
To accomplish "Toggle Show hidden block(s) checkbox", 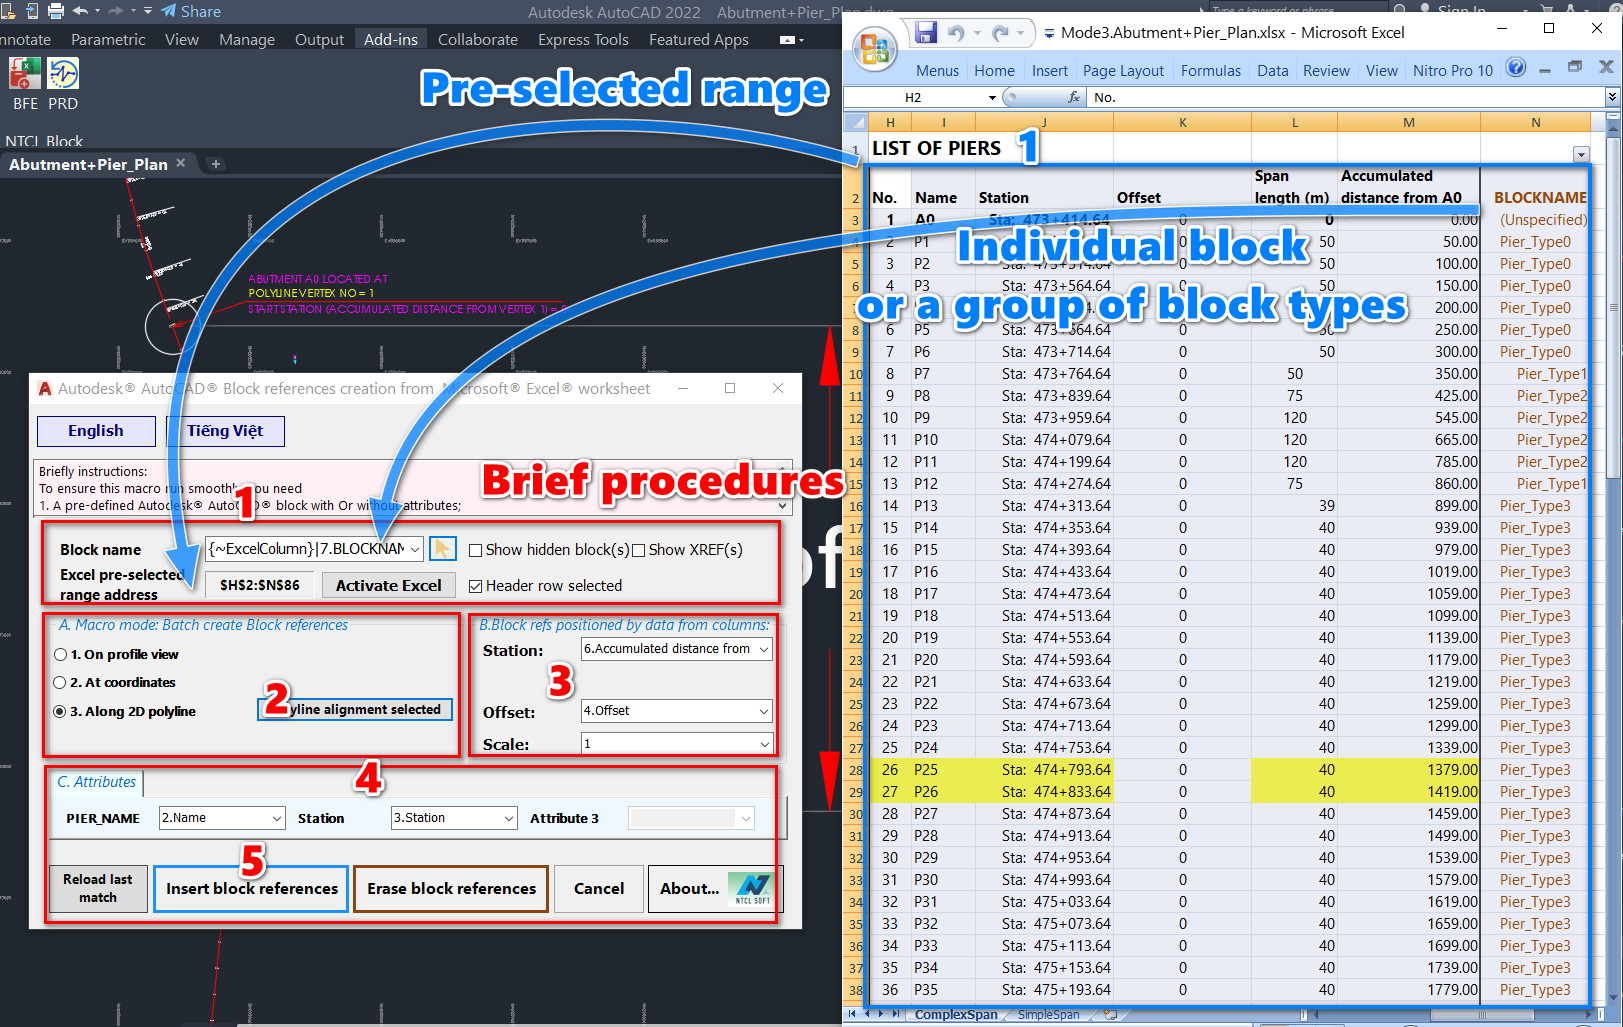I will (x=475, y=550).
